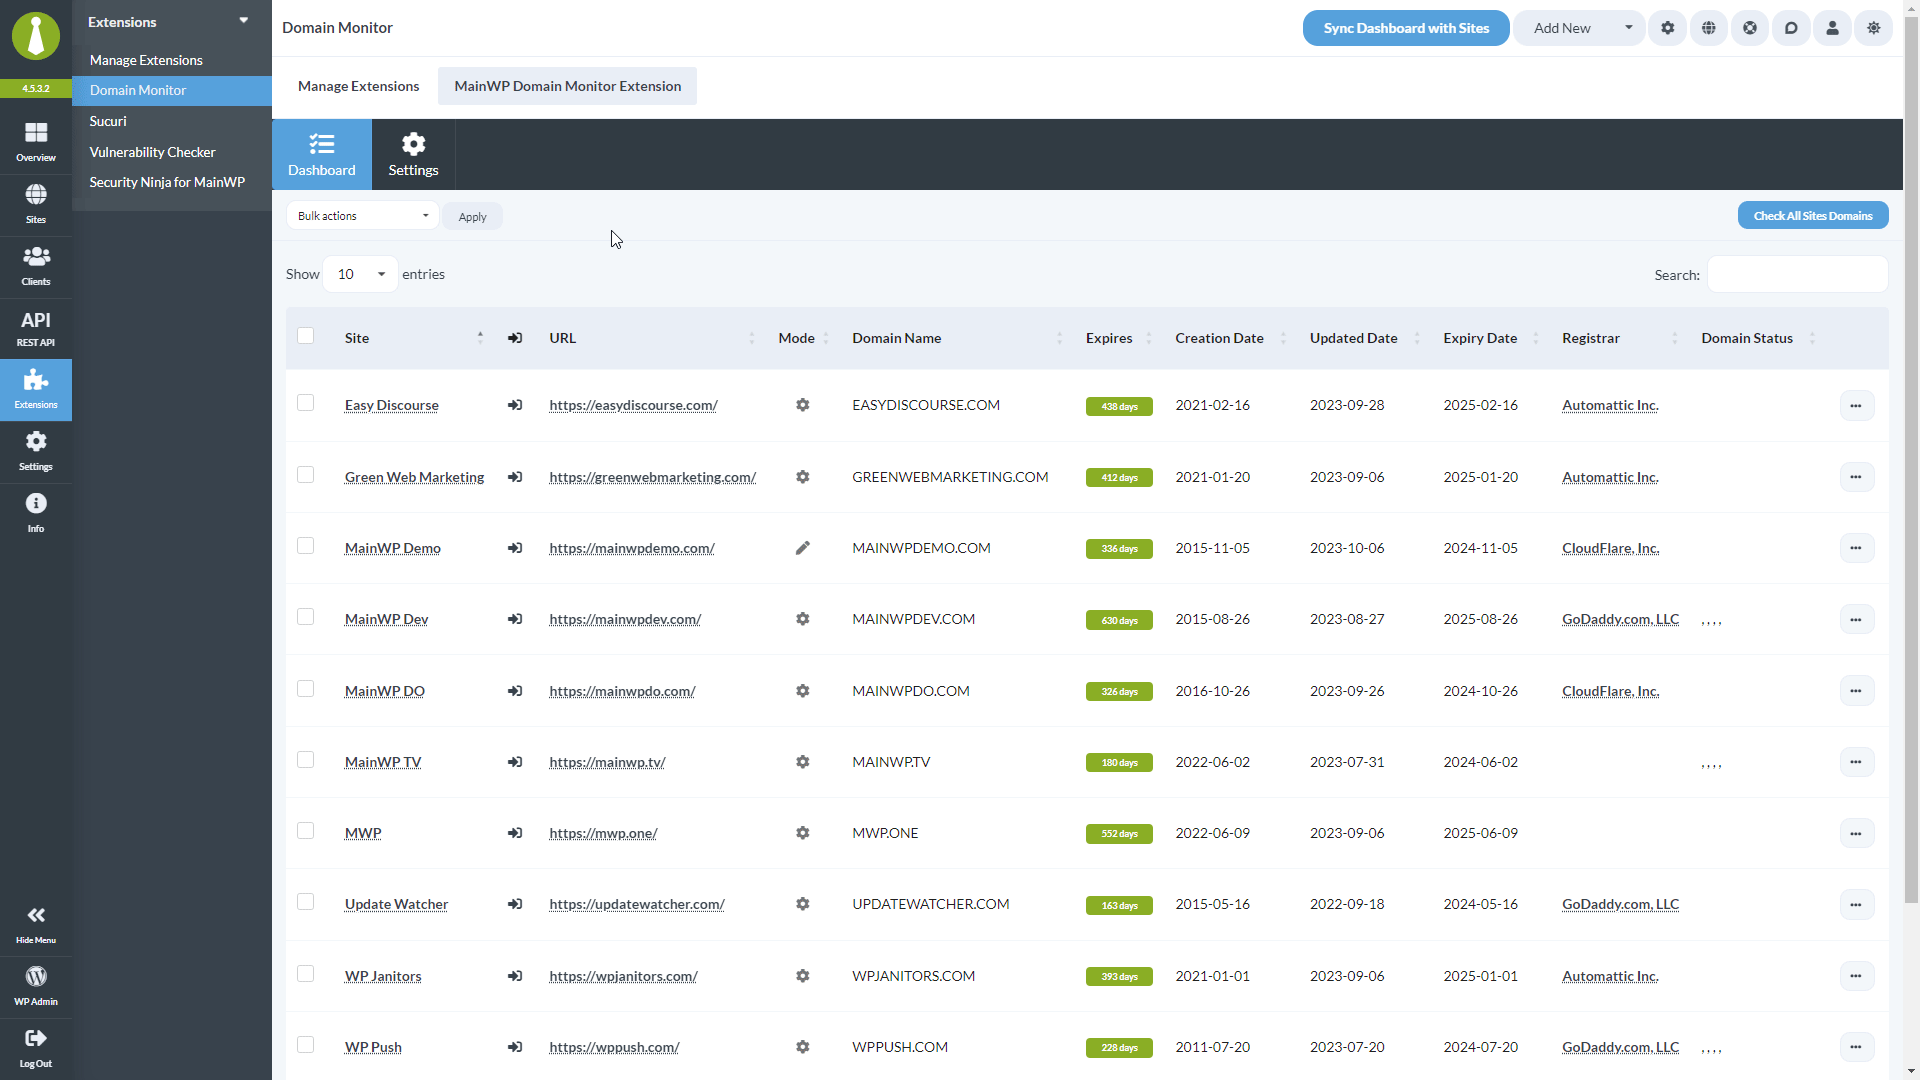Toggle the select-all checkbox in table header
The height and width of the screenshot is (1080, 1920).
[x=306, y=336]
